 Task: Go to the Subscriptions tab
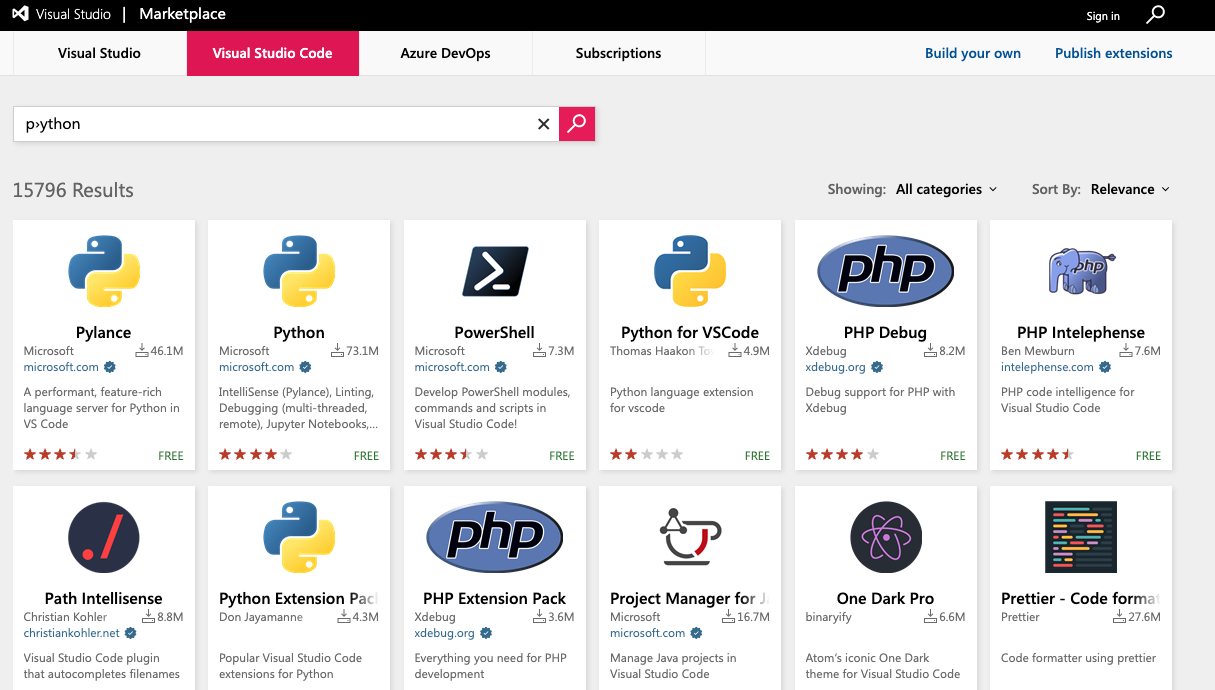(x=619, y=53)
